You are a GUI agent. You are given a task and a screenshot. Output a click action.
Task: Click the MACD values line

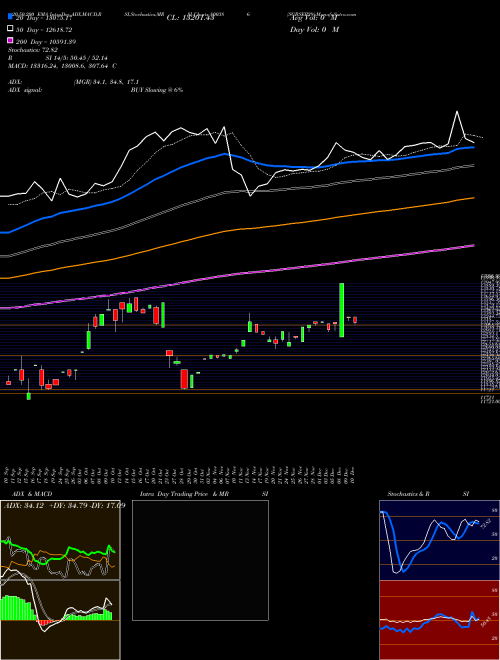click(62, 66)
